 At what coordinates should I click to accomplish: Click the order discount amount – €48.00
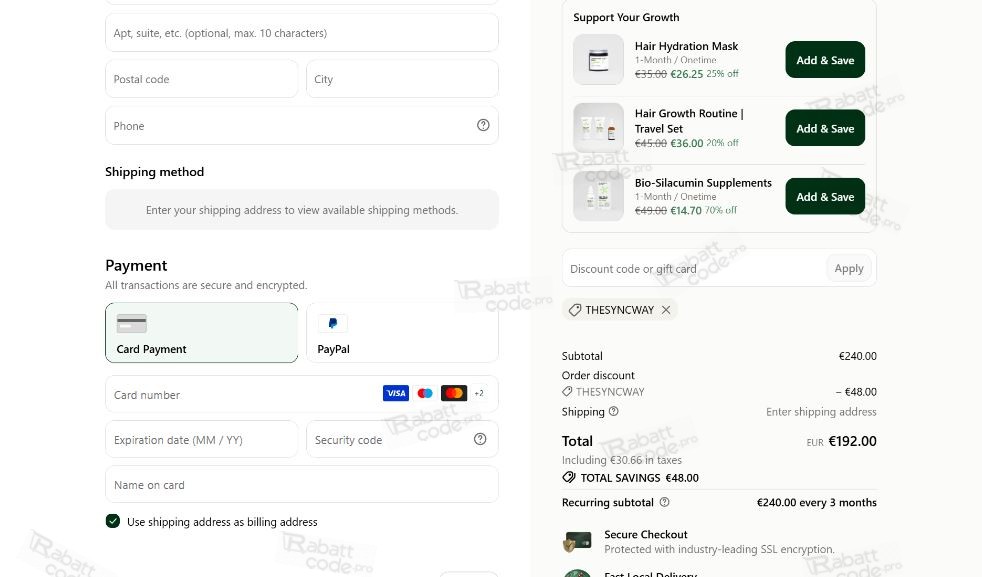click(x=855, y=392)
